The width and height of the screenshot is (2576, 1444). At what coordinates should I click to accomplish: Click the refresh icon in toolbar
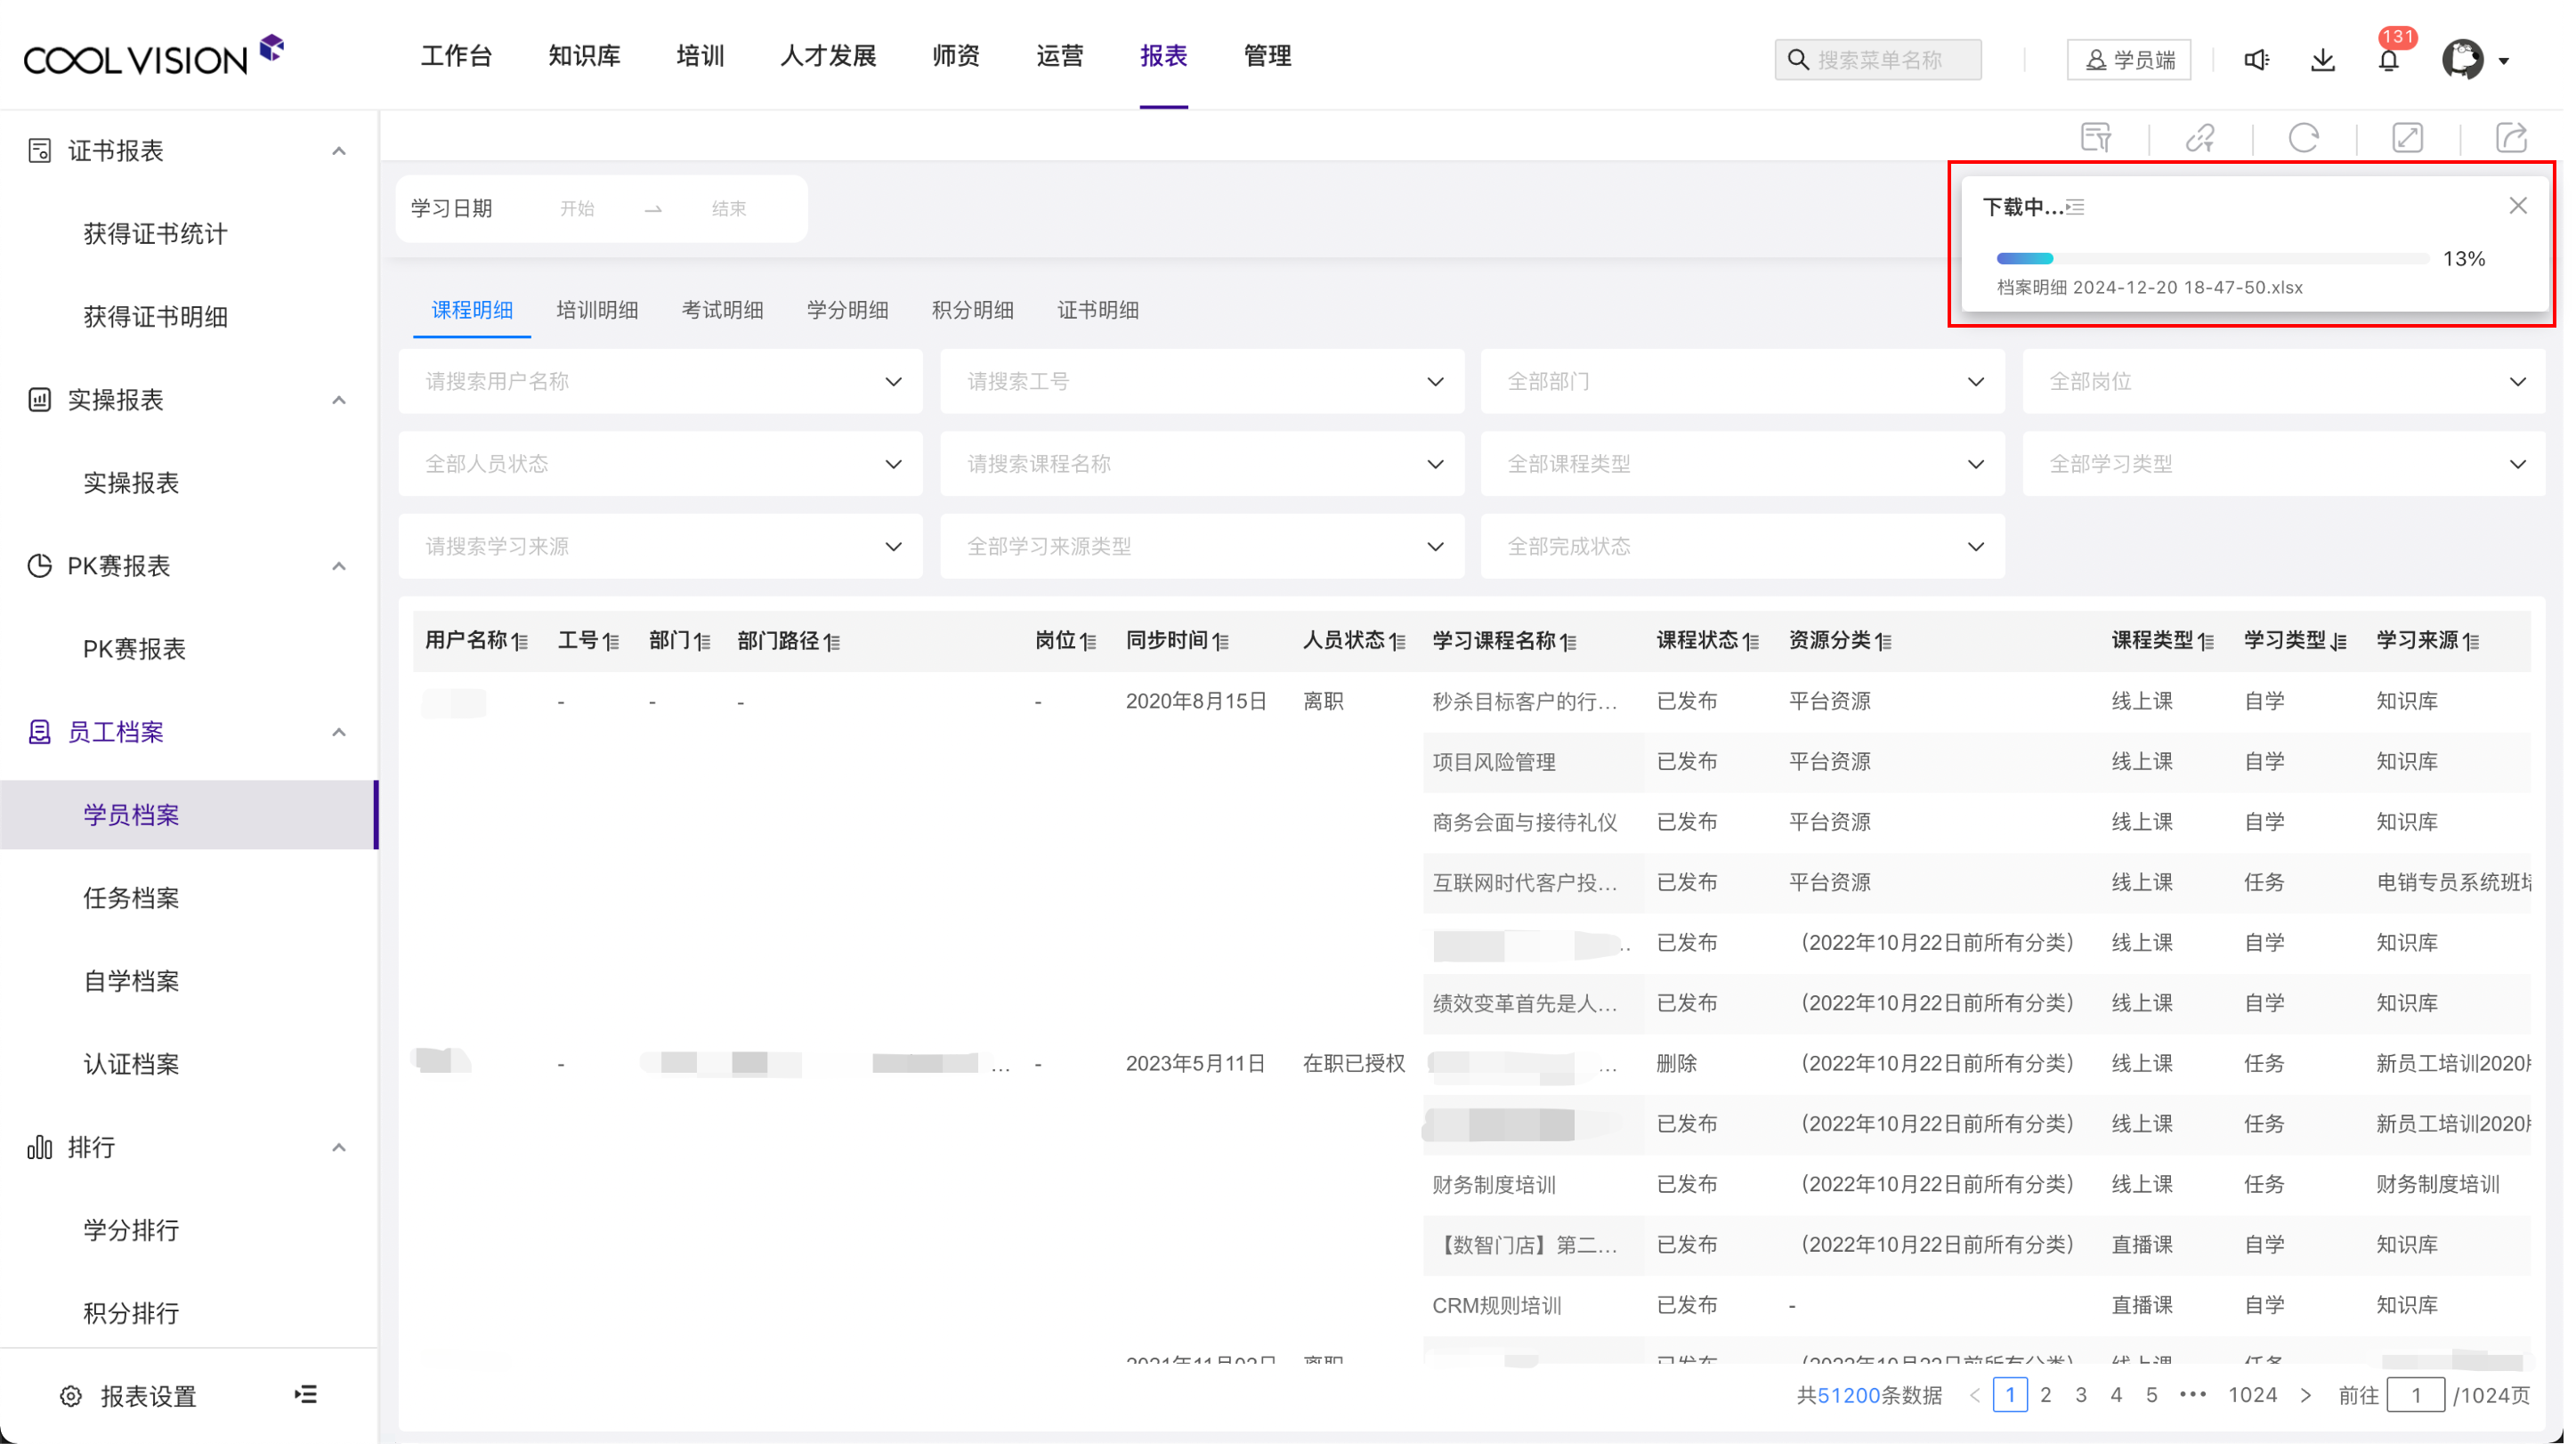pyautogui.click(x=2304, y=137)
